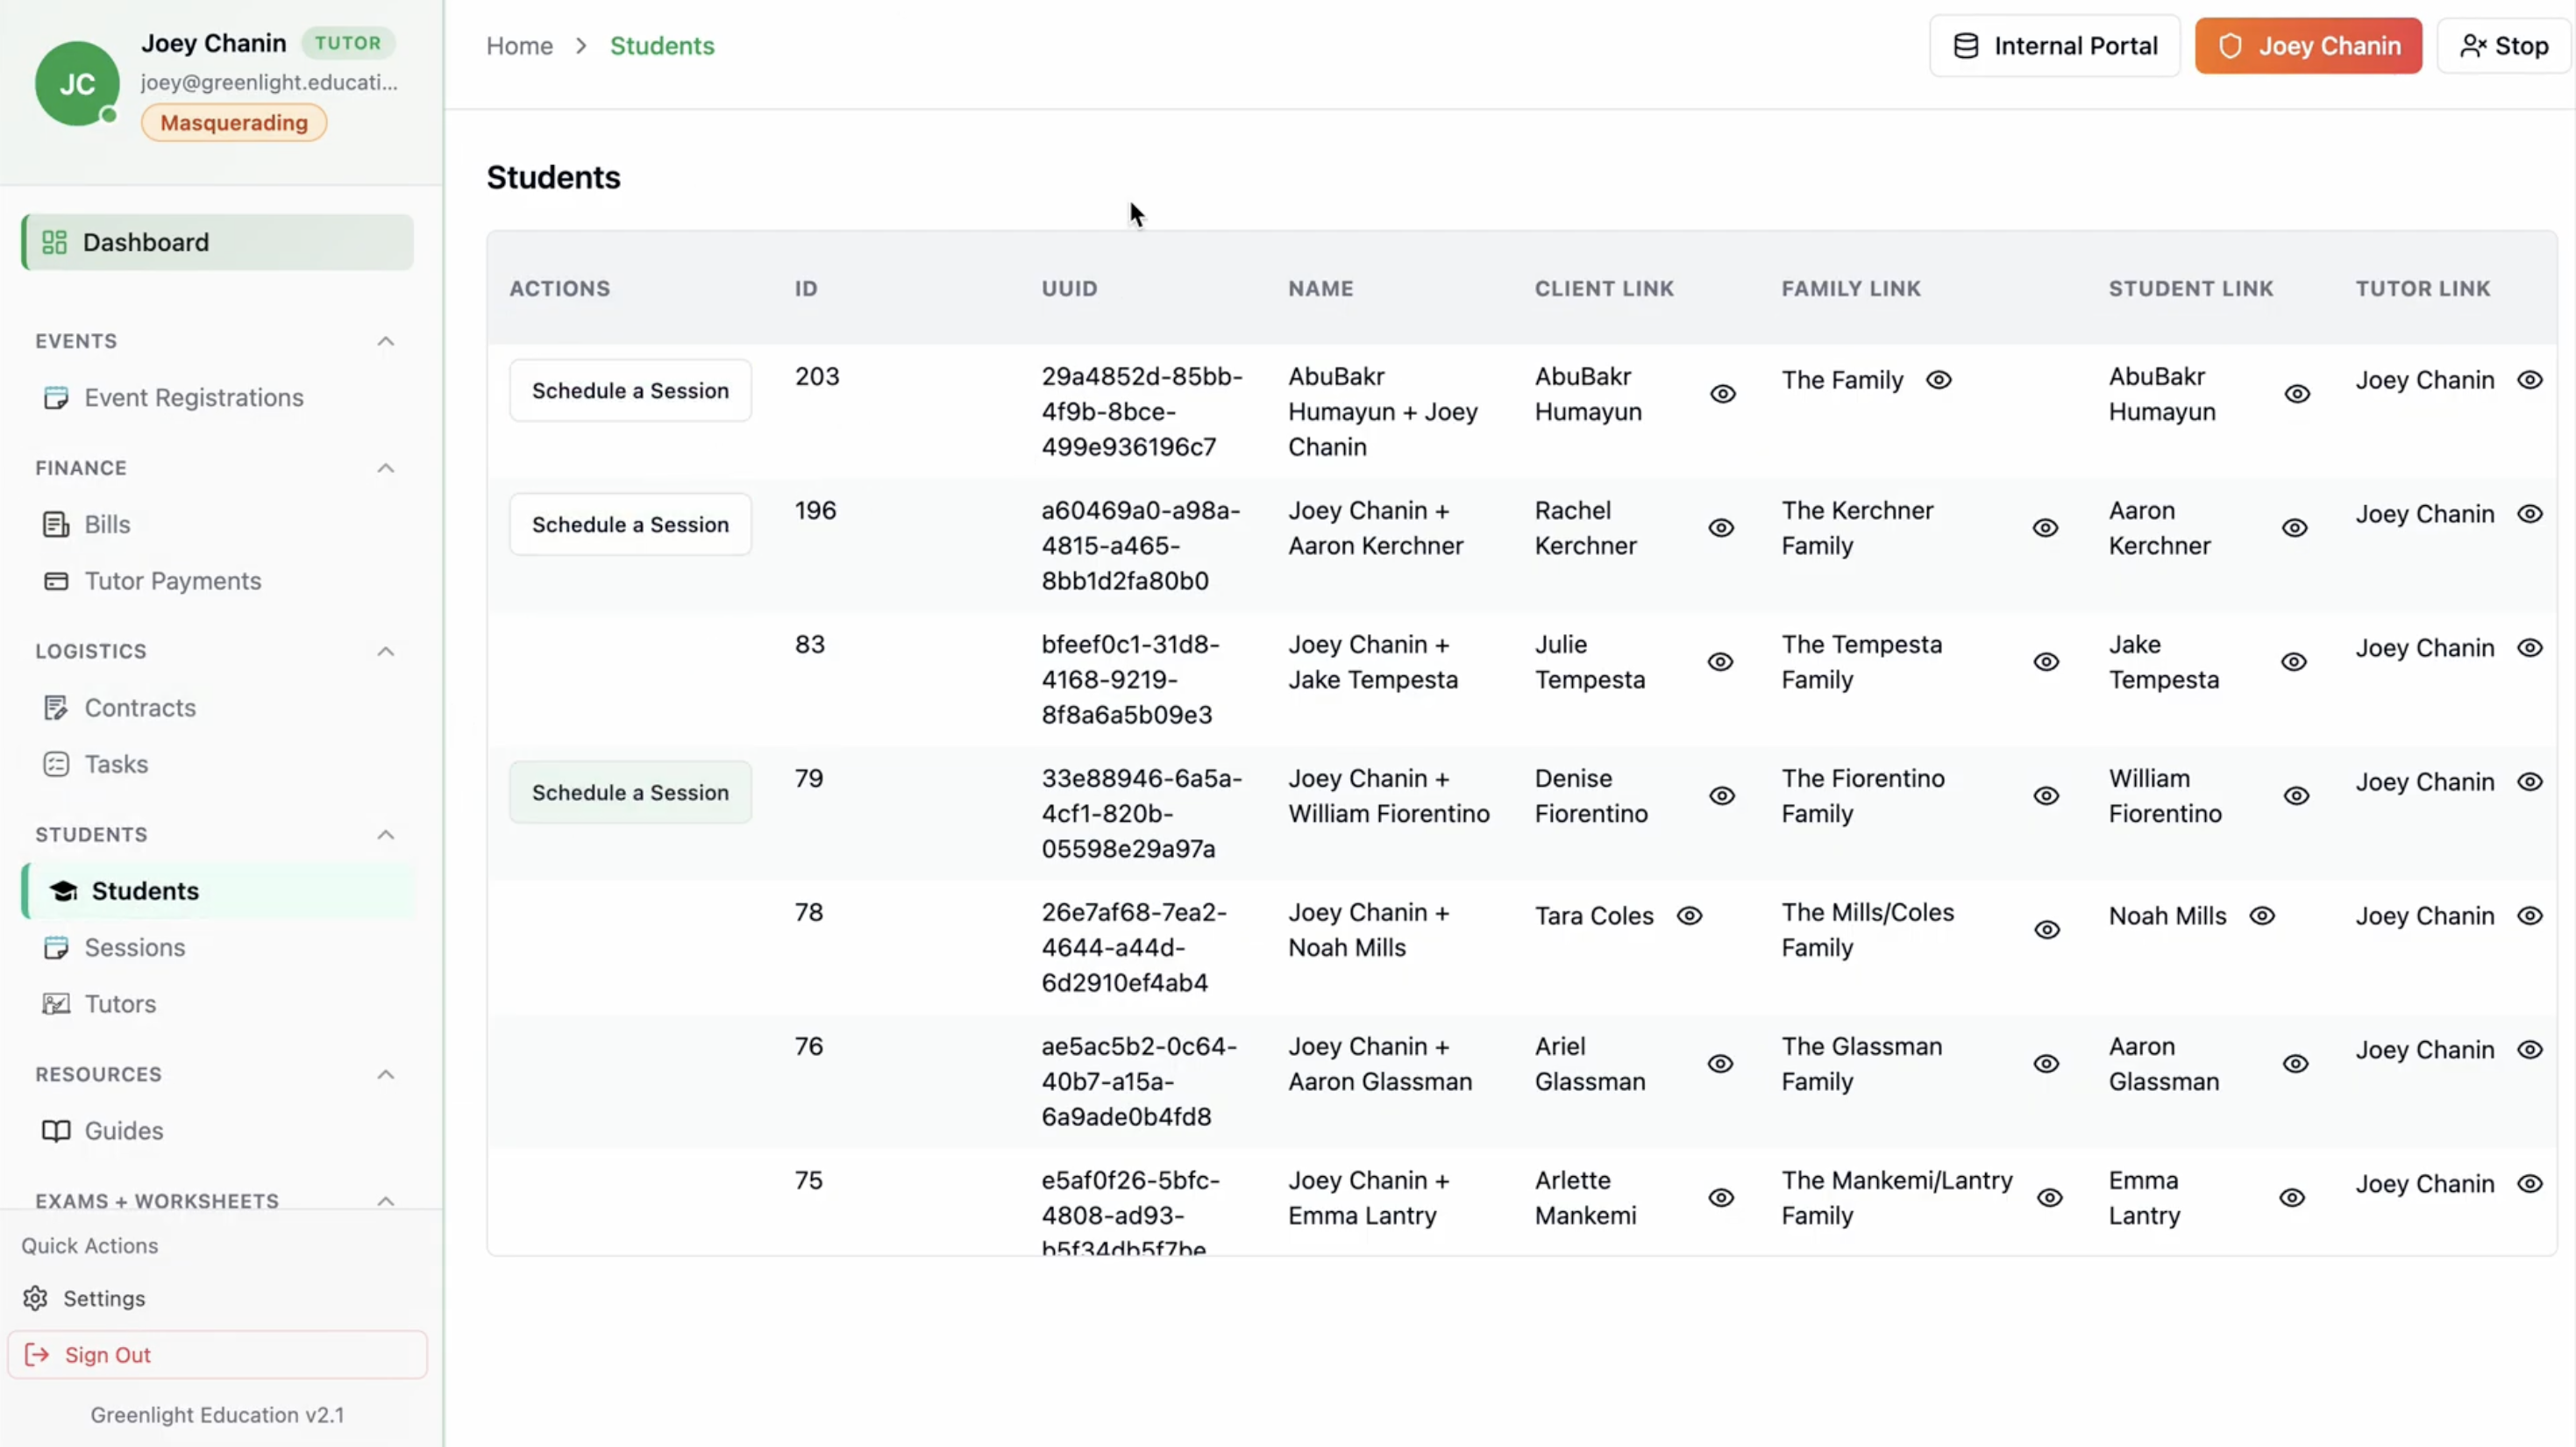Click the Internal Portal database icon
Image resolution: width=2576 pixels, height=1447 pixels.
click(x=1965, y=46)
